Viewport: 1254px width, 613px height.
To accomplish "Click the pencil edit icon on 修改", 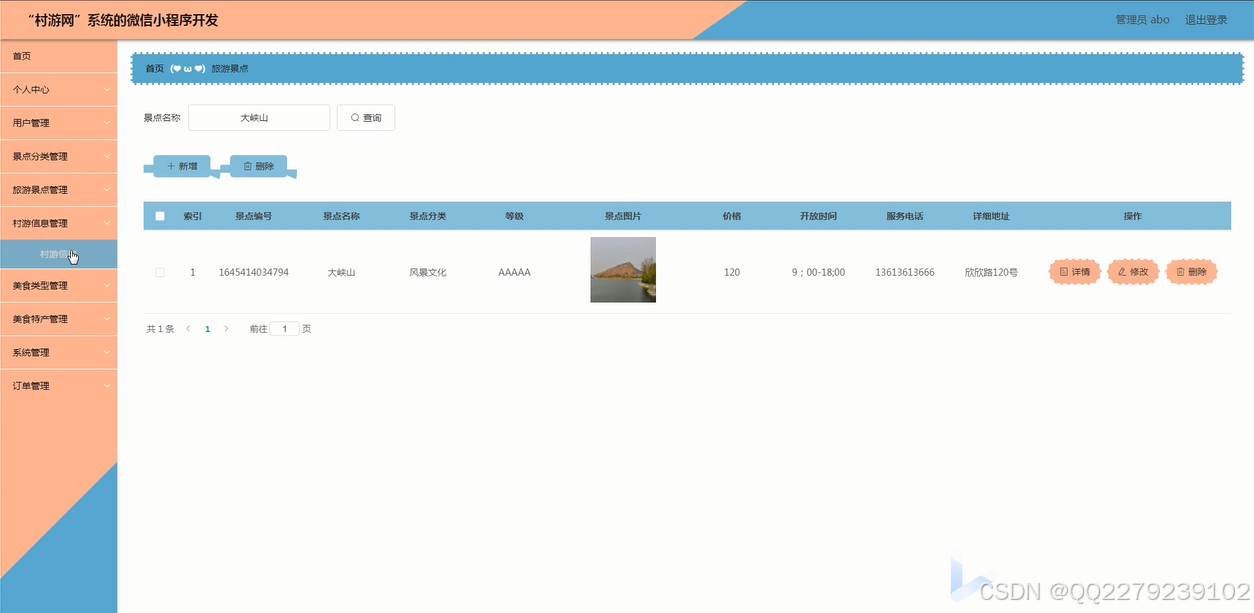I will pos(1122,271).
